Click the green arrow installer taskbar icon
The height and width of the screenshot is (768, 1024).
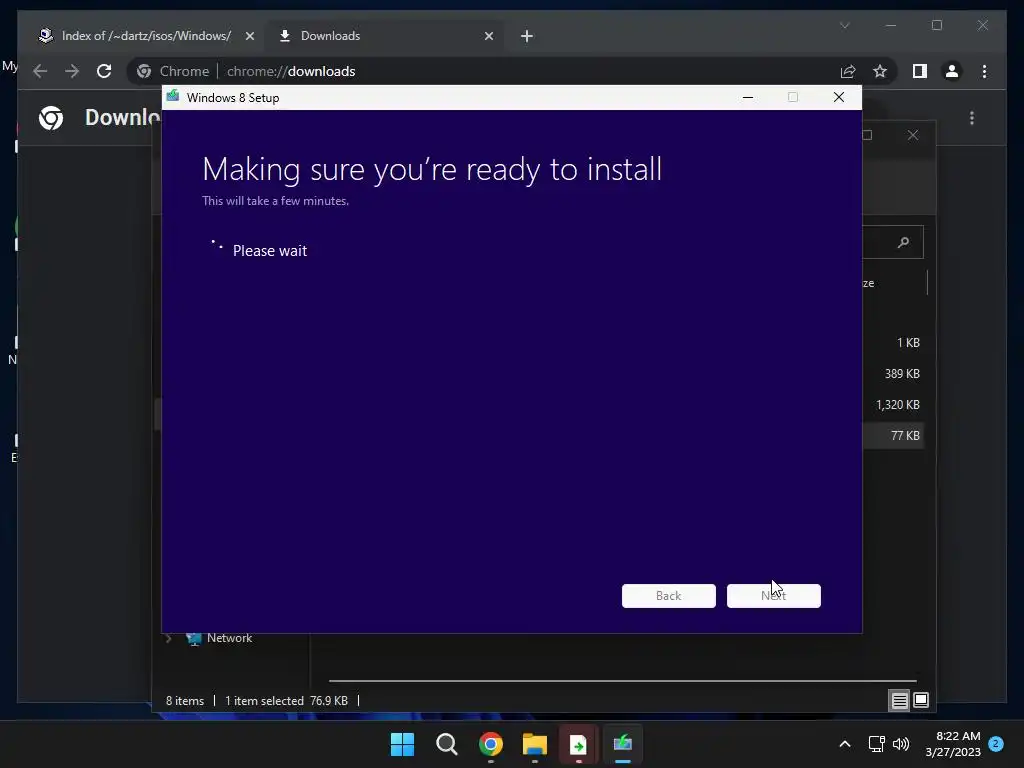(x=578, y=744)
